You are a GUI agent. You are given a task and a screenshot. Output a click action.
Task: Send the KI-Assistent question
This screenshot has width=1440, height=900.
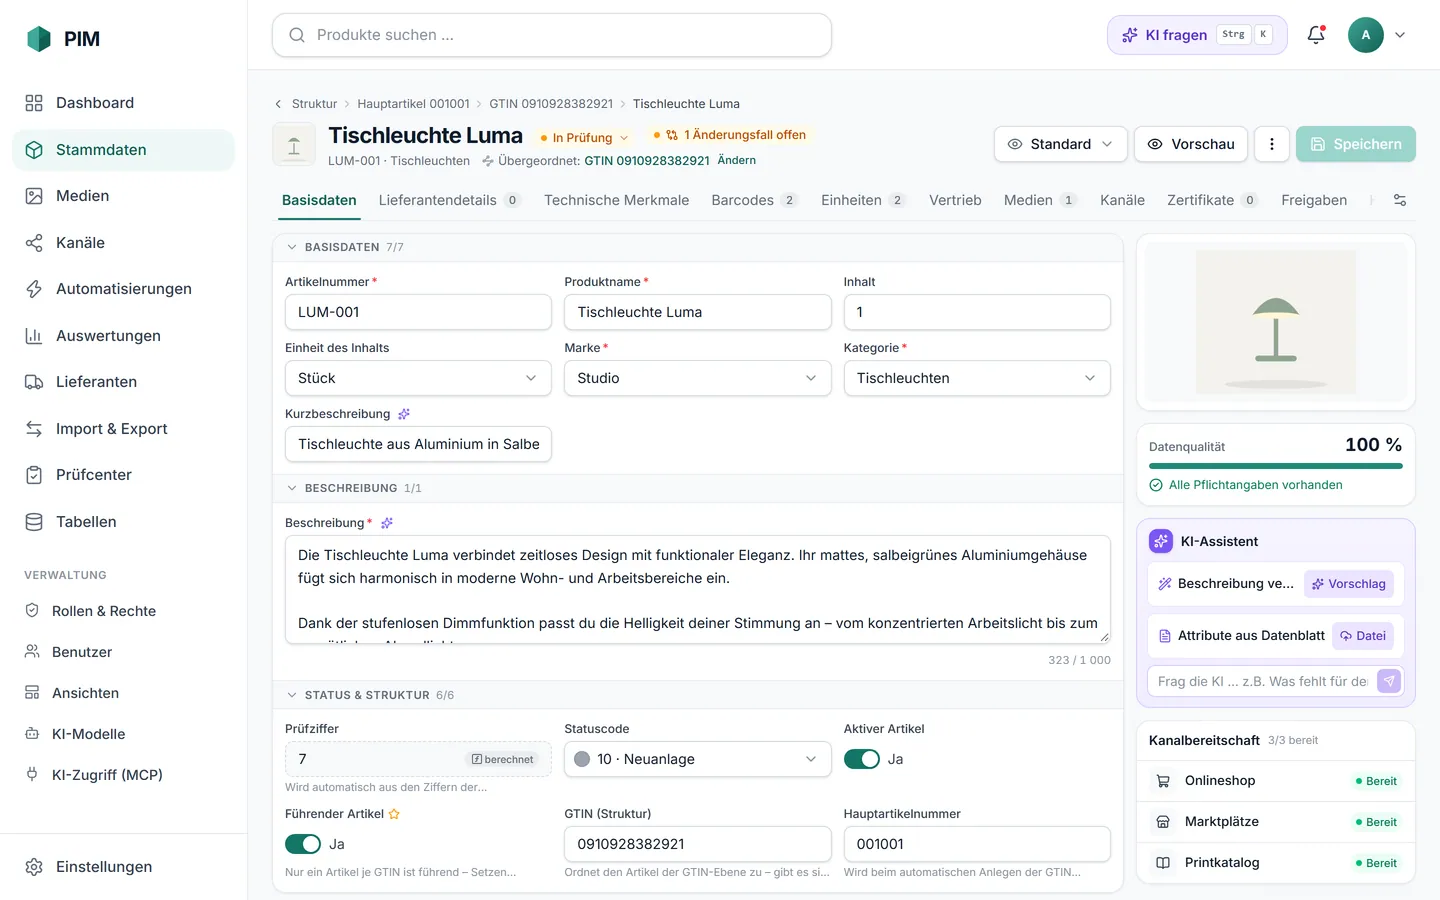1389,681
